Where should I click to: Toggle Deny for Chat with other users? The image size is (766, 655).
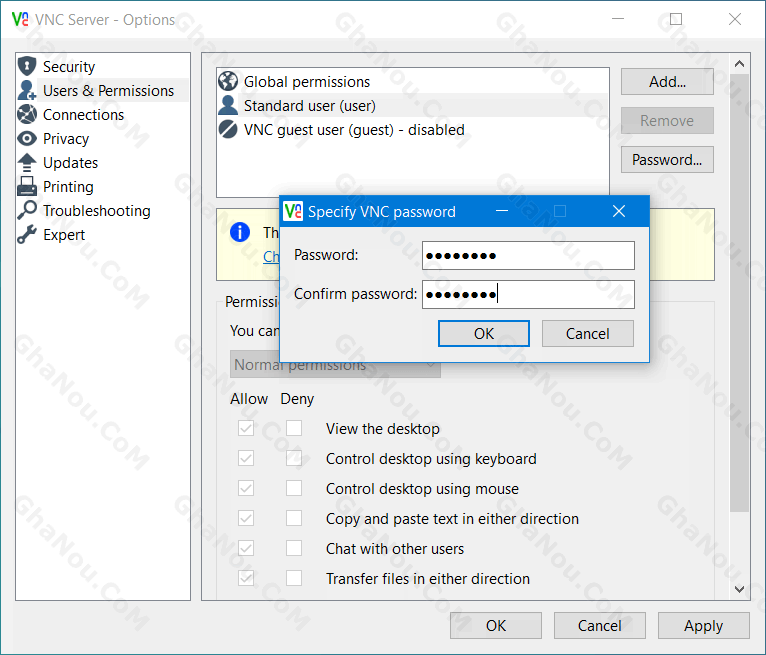(x=294, y=548)
